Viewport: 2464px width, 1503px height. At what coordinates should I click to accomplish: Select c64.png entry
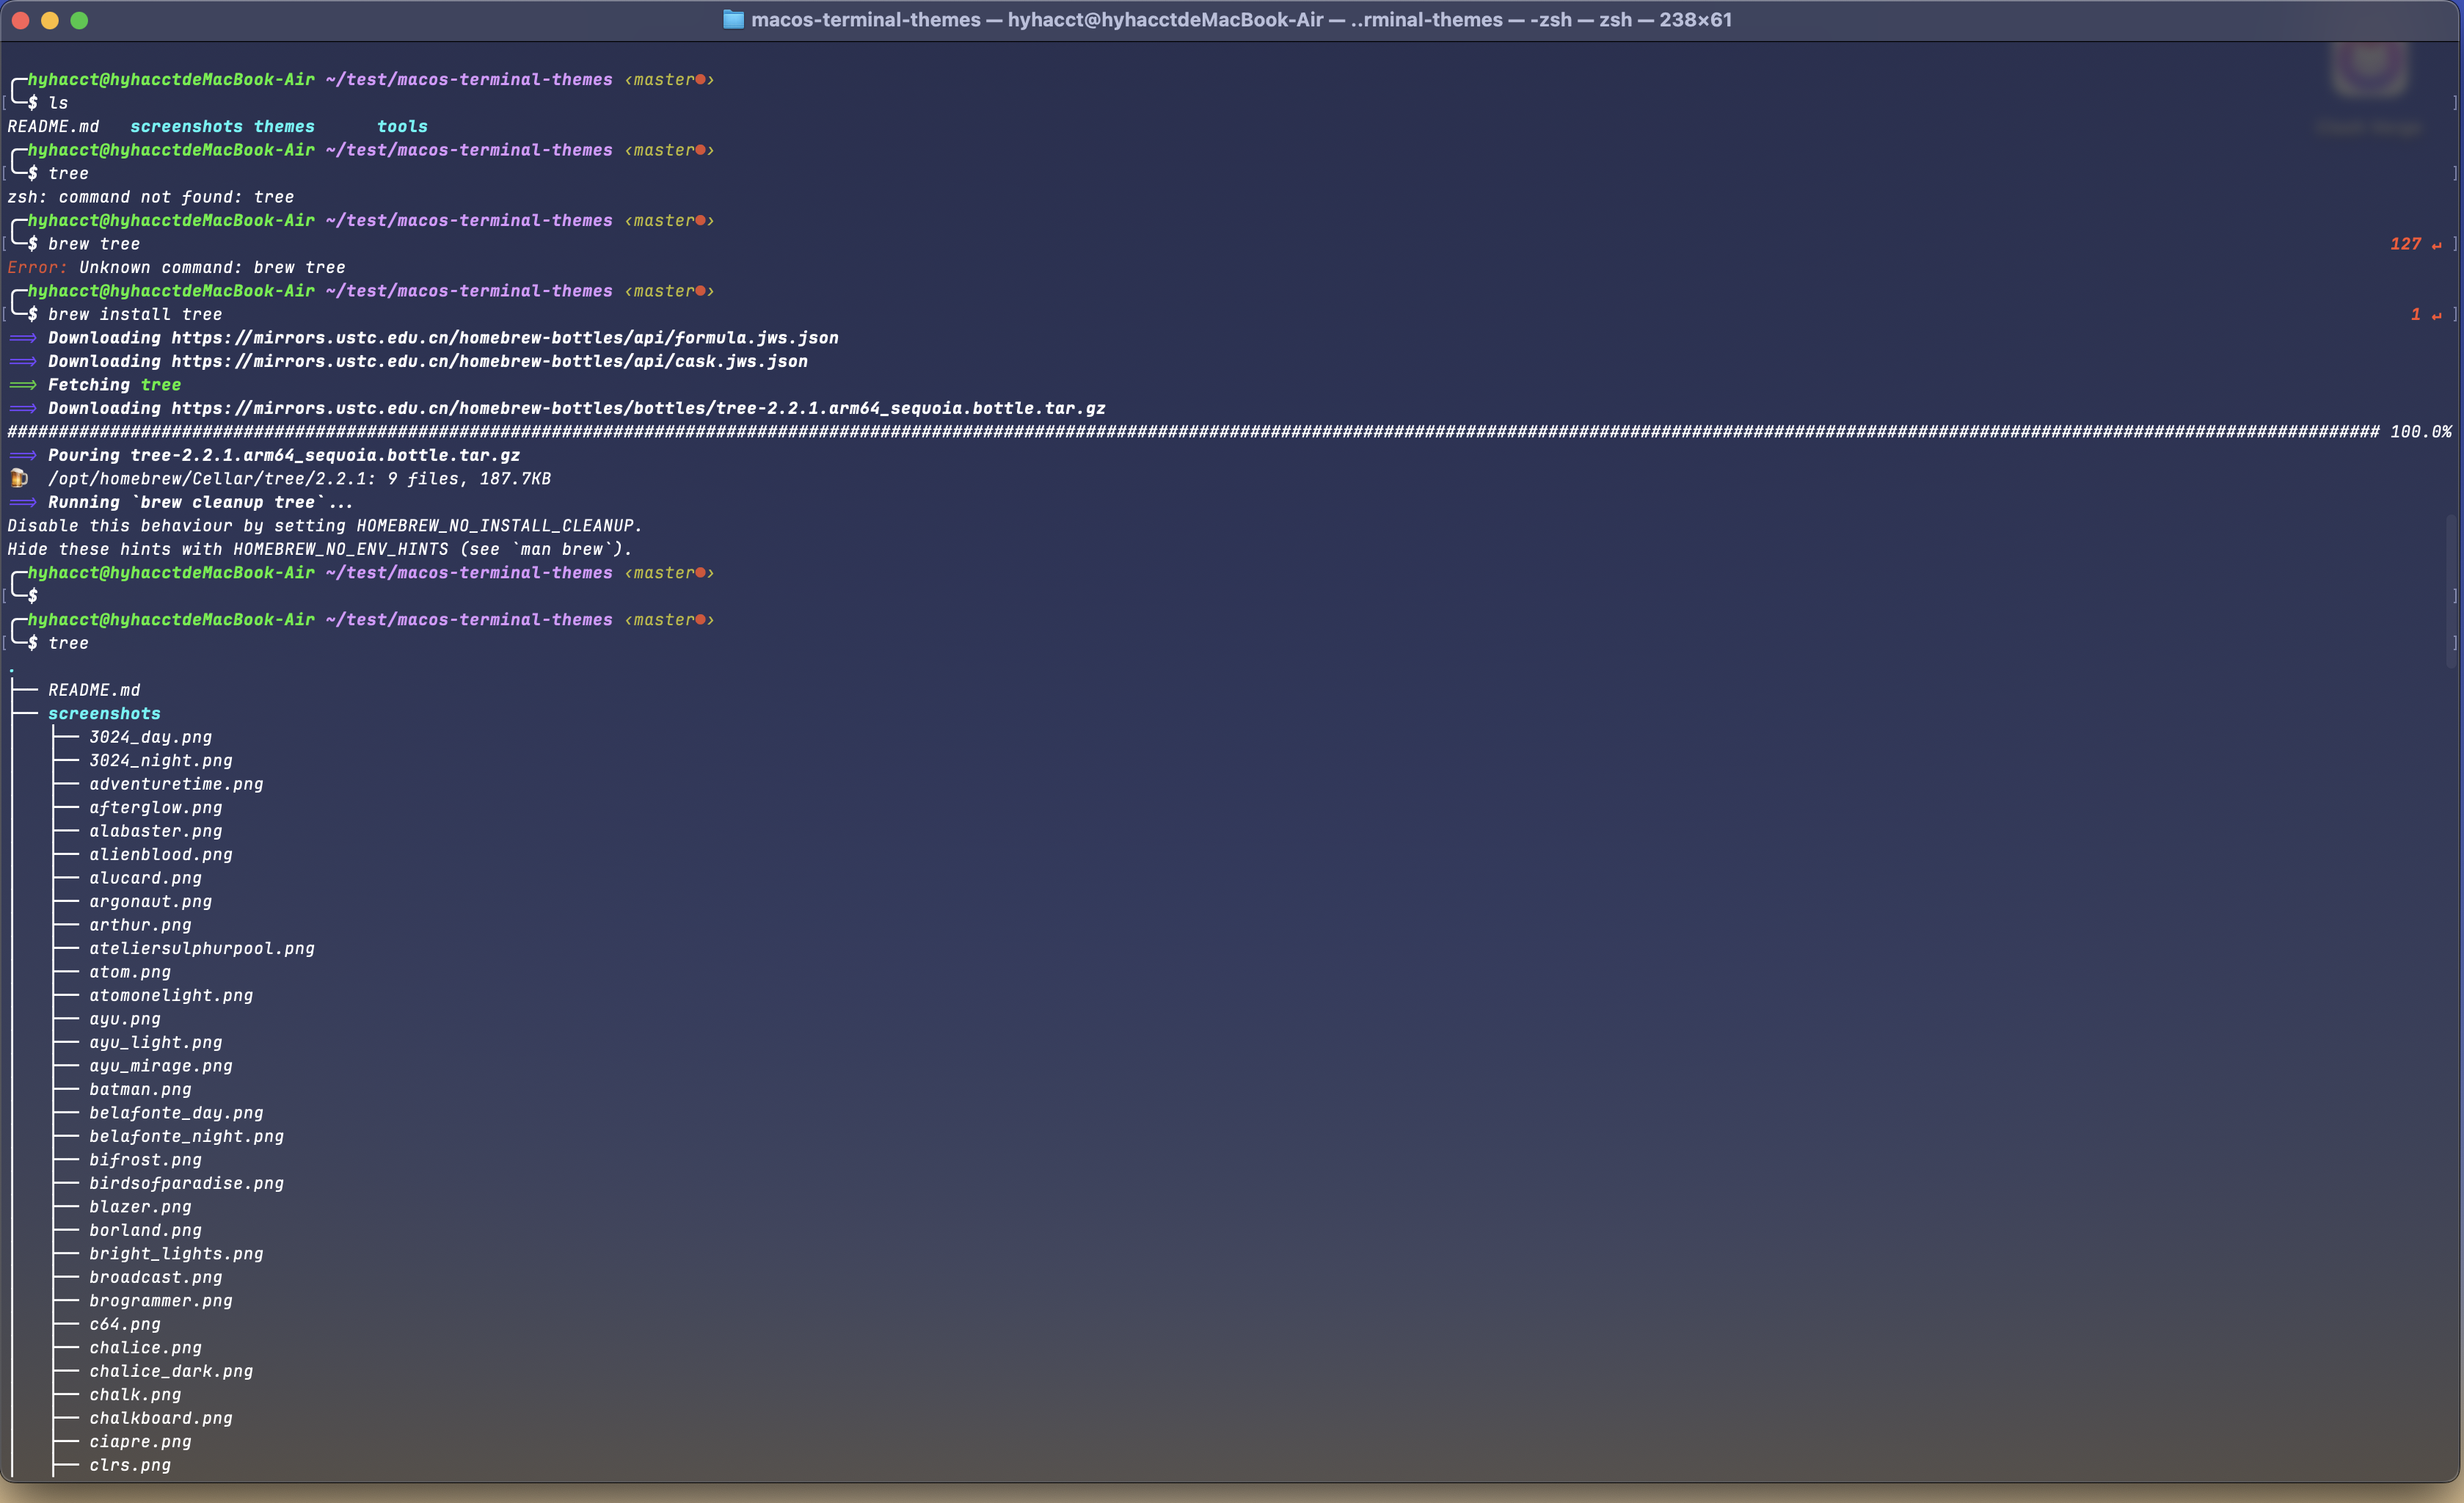pyautogui.click(x=125, y=1325)
